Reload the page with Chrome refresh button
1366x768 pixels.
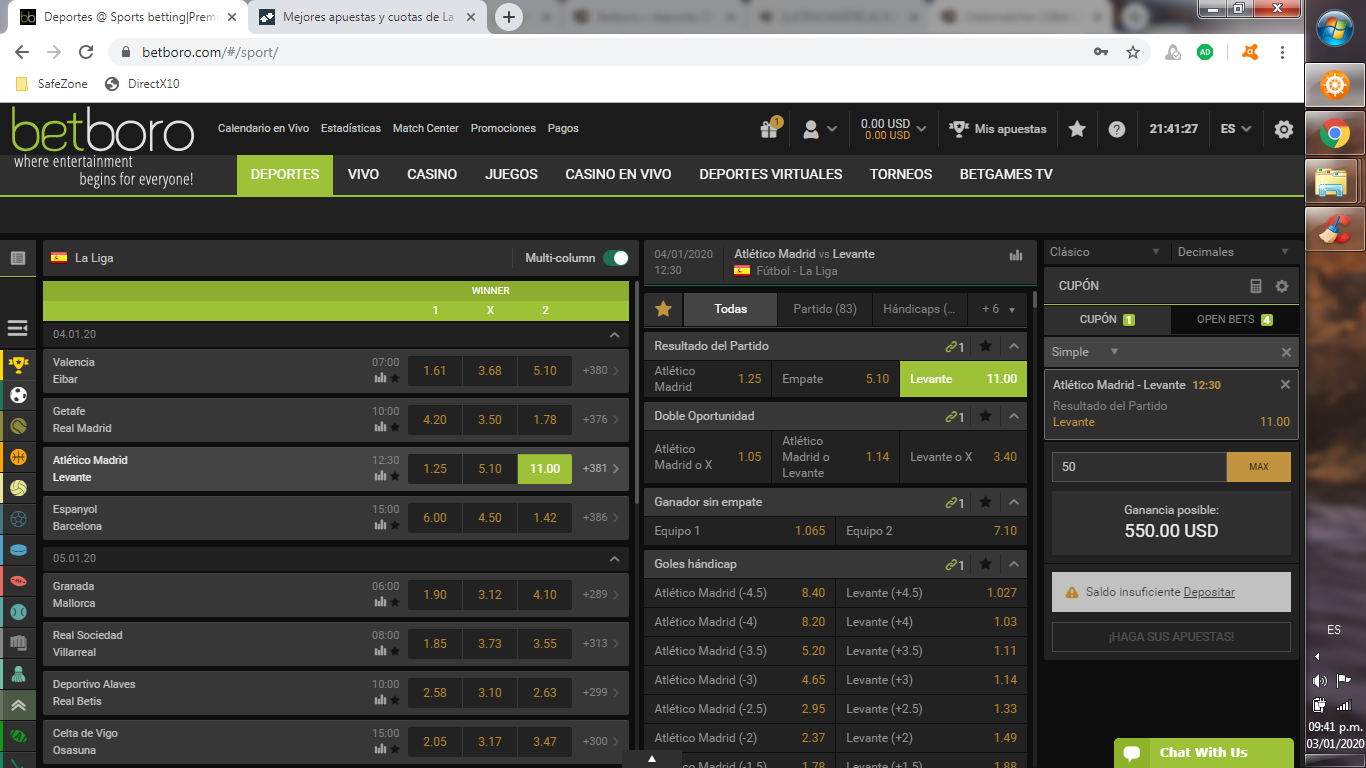point(86,52)
